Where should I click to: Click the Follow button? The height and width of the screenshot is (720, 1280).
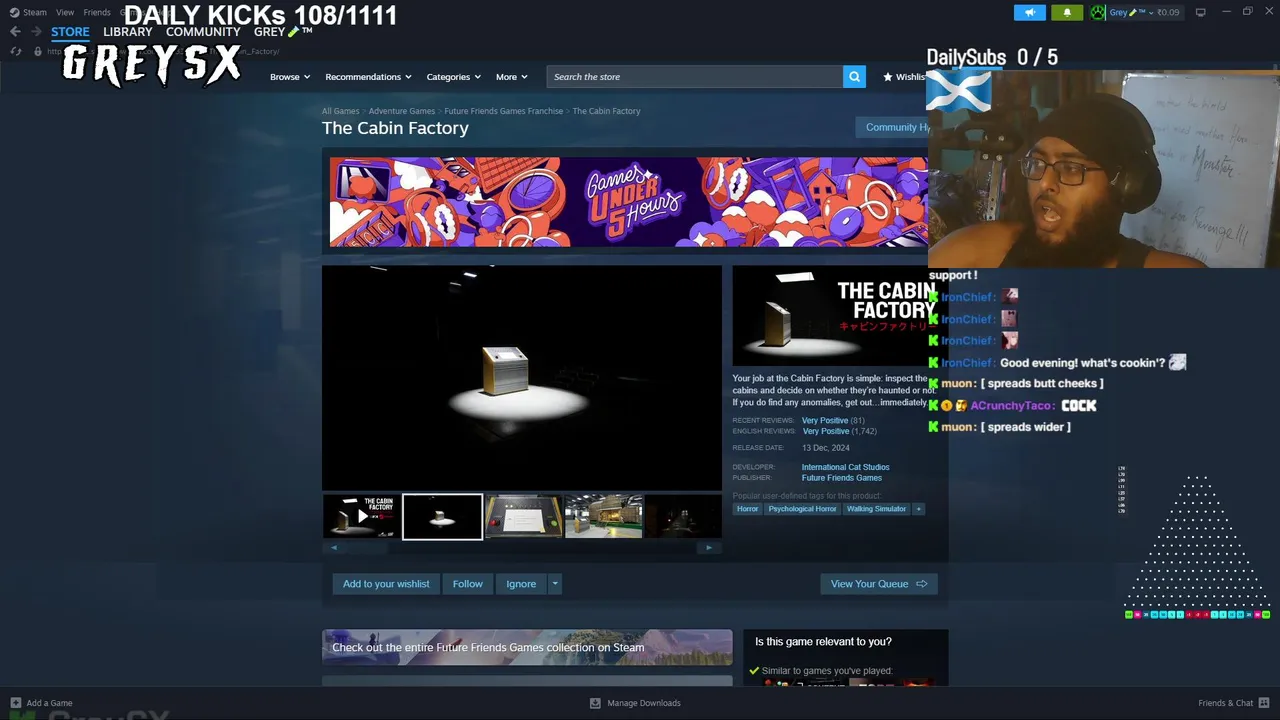coord(467,584)
